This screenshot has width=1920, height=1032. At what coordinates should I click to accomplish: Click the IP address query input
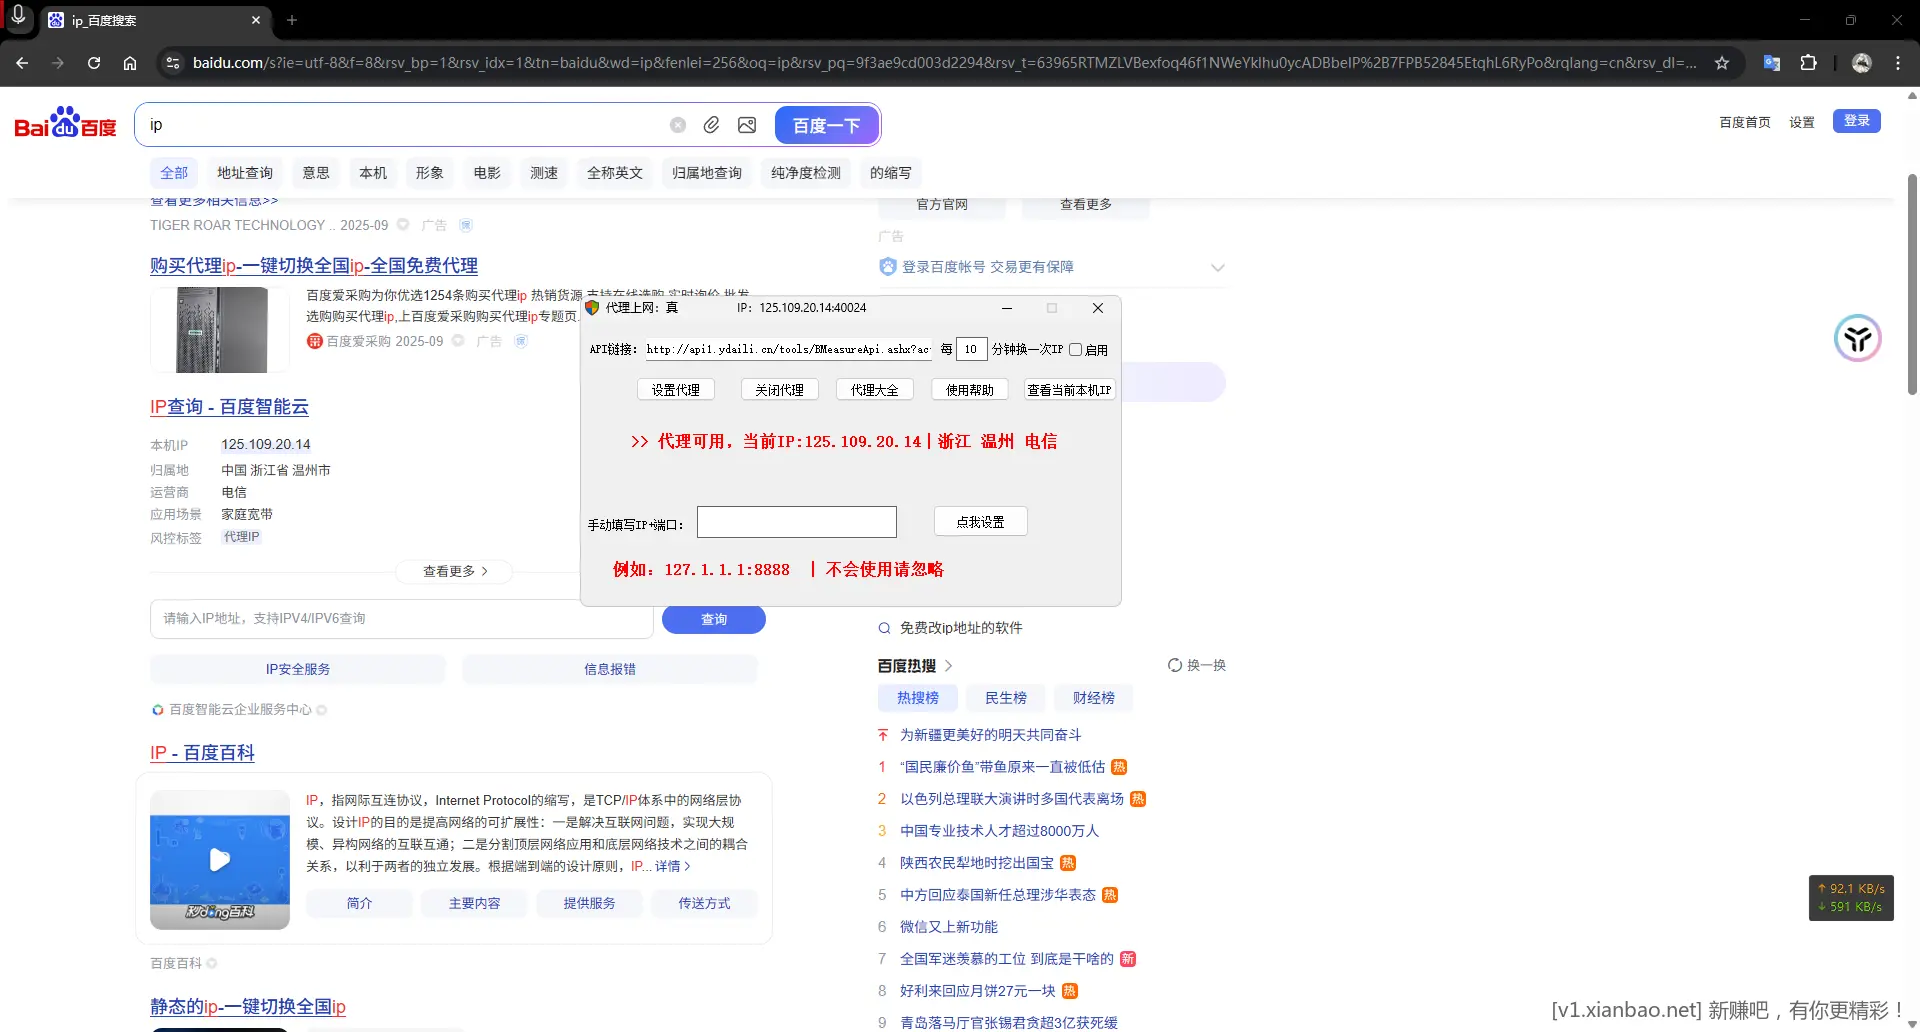(402, 619)
